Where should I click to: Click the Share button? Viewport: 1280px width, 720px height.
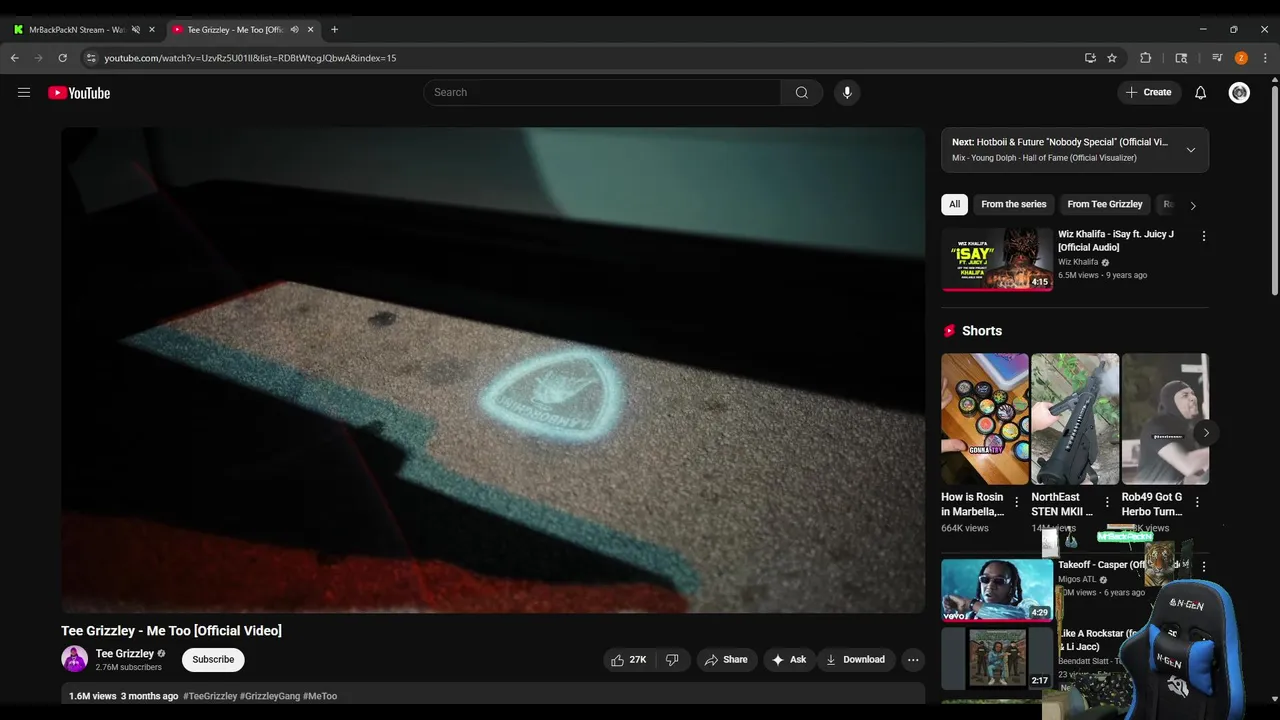[726, 660]
